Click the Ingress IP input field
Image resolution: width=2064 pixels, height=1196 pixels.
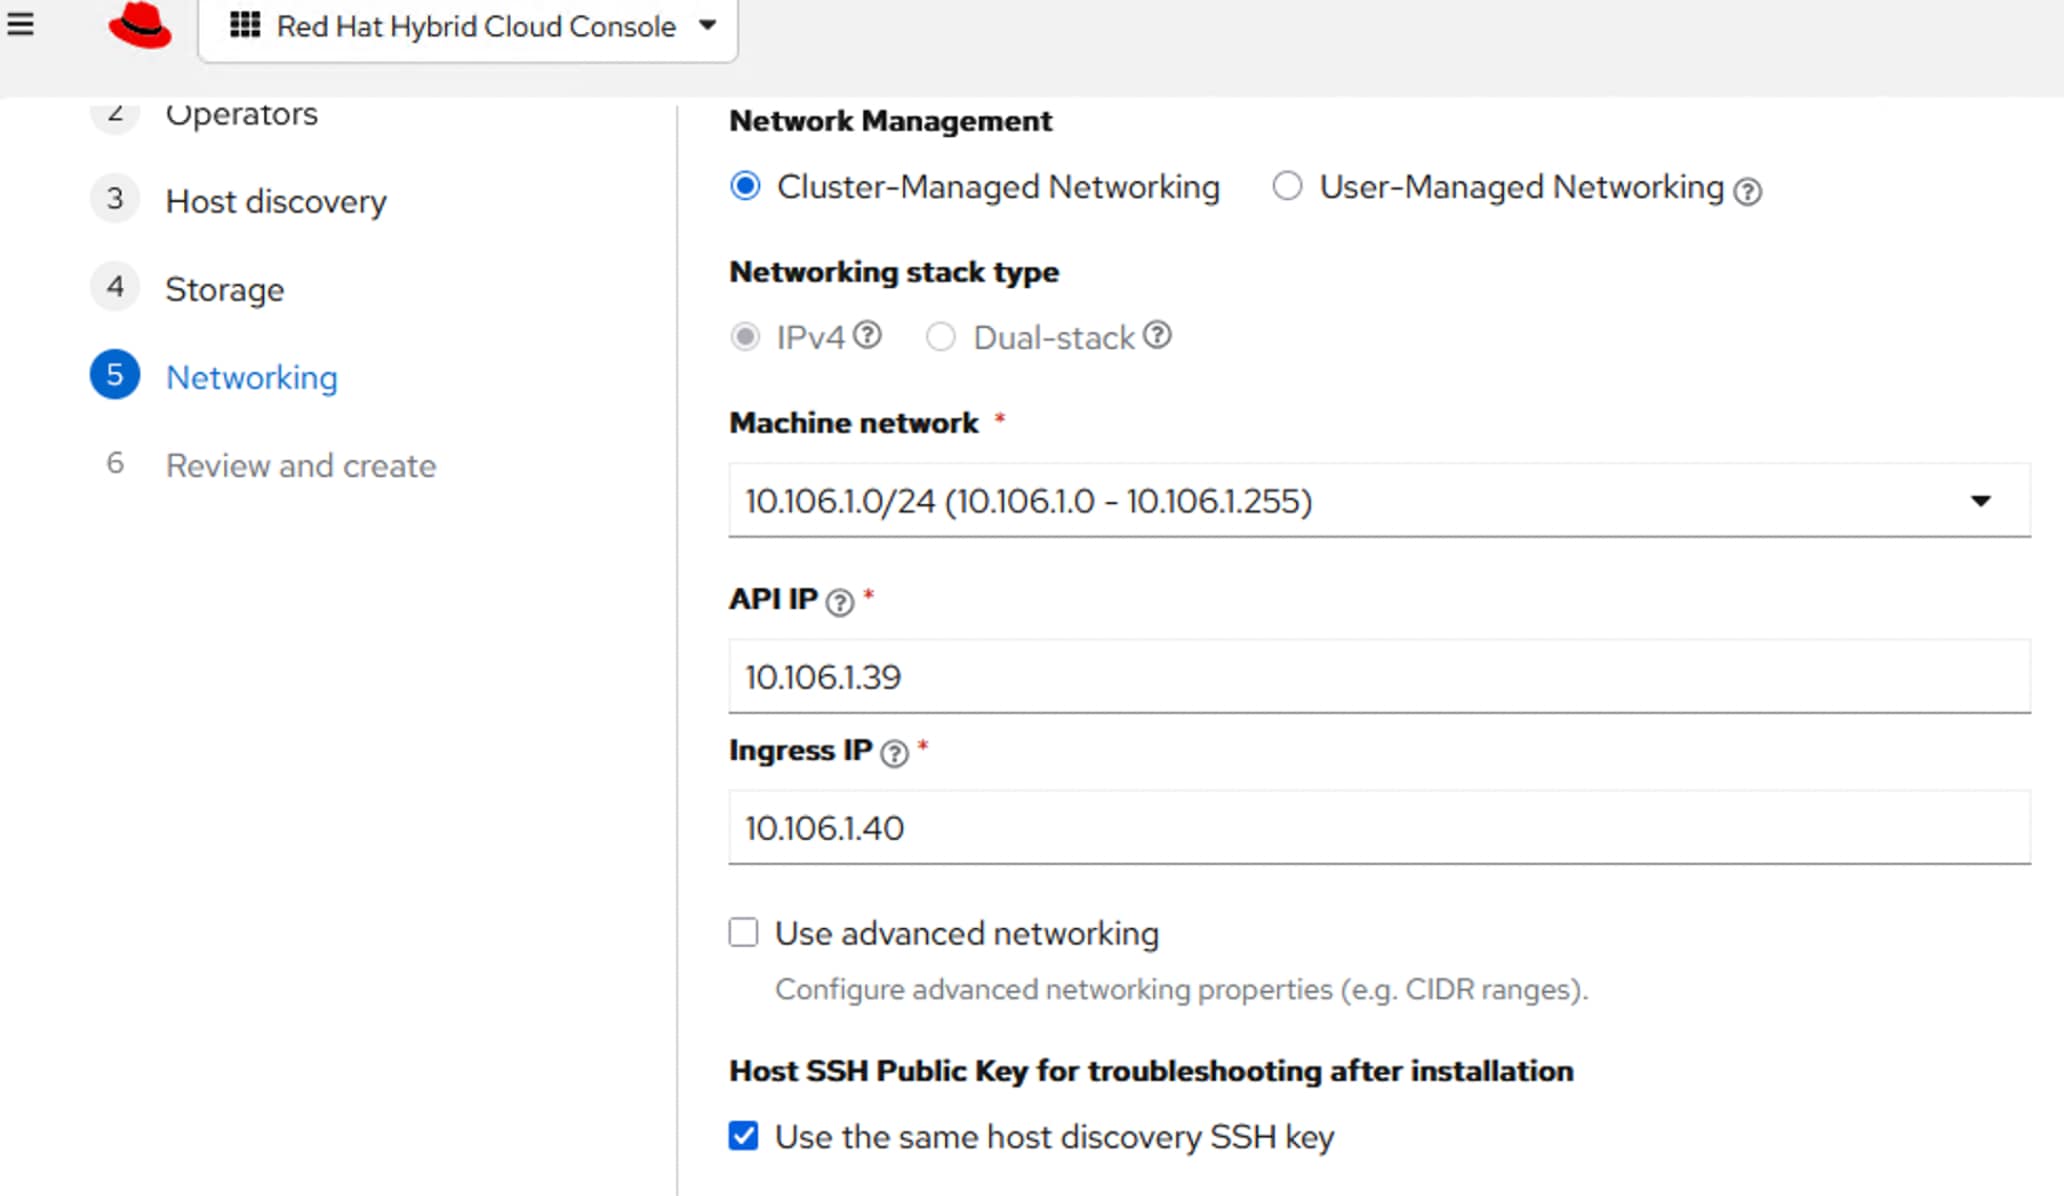point(1378,828)
